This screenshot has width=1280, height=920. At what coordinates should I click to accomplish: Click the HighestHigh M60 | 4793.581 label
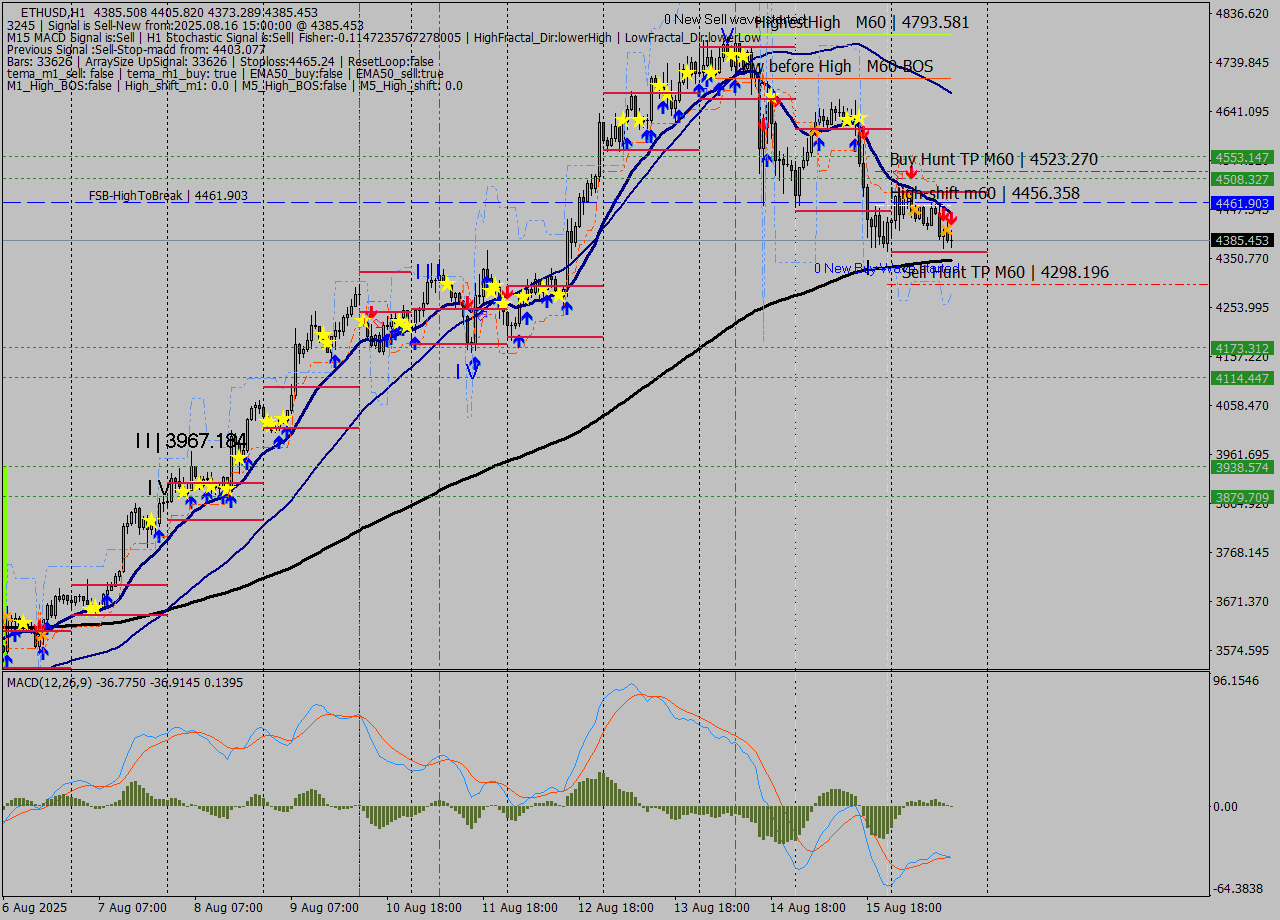click(x=862, y=22)
